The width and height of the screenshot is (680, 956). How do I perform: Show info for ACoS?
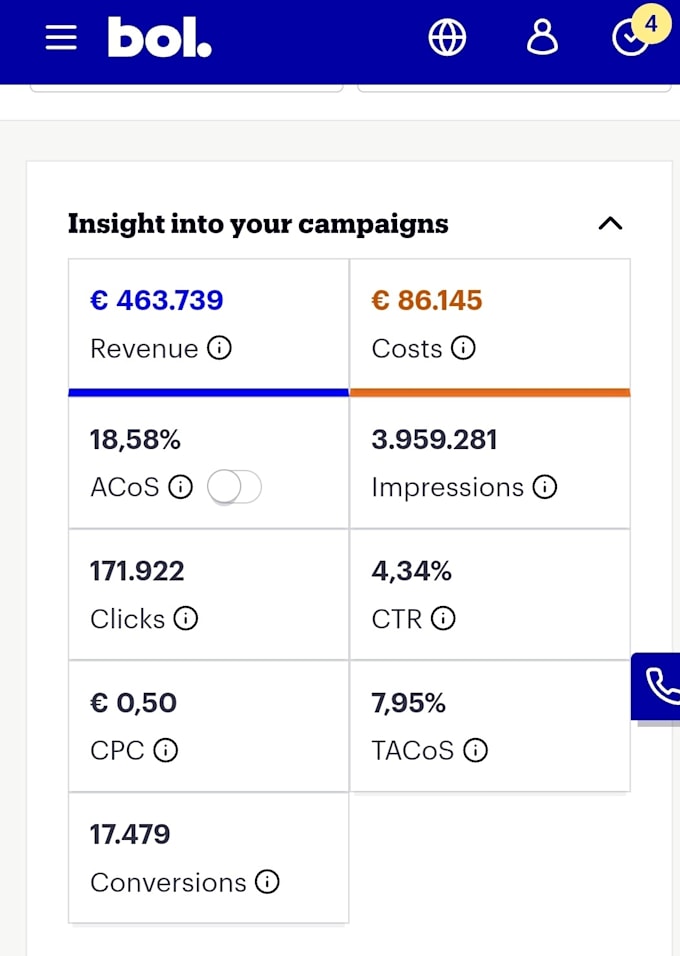(181, 487)
